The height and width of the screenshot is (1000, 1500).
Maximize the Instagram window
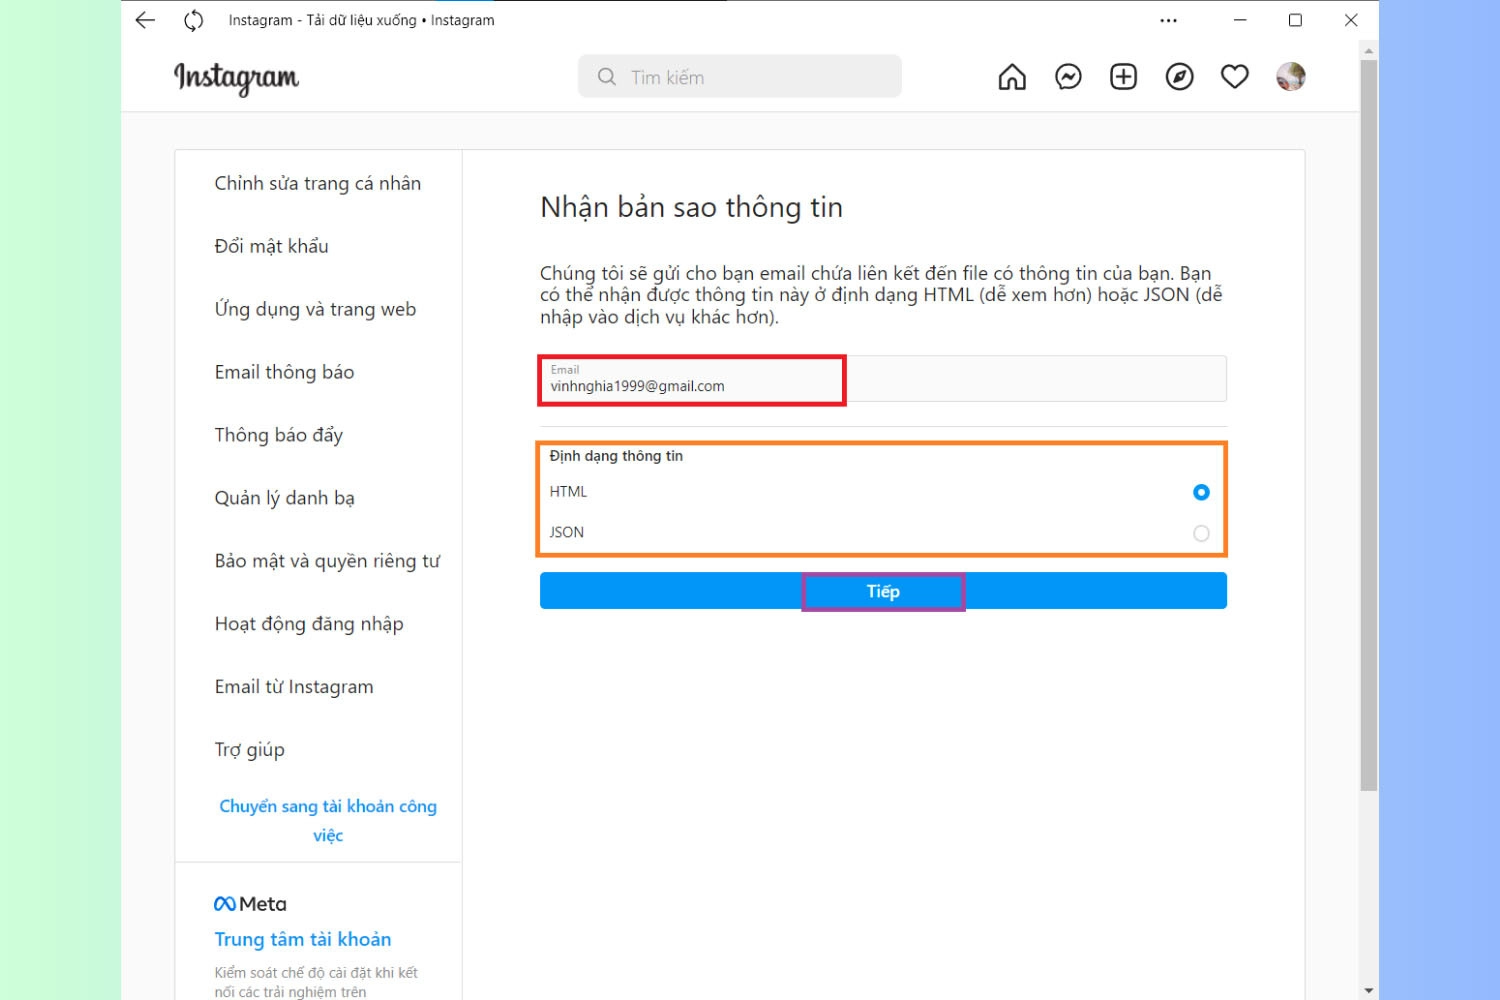pyautogui.click(x=1295, y=20)
